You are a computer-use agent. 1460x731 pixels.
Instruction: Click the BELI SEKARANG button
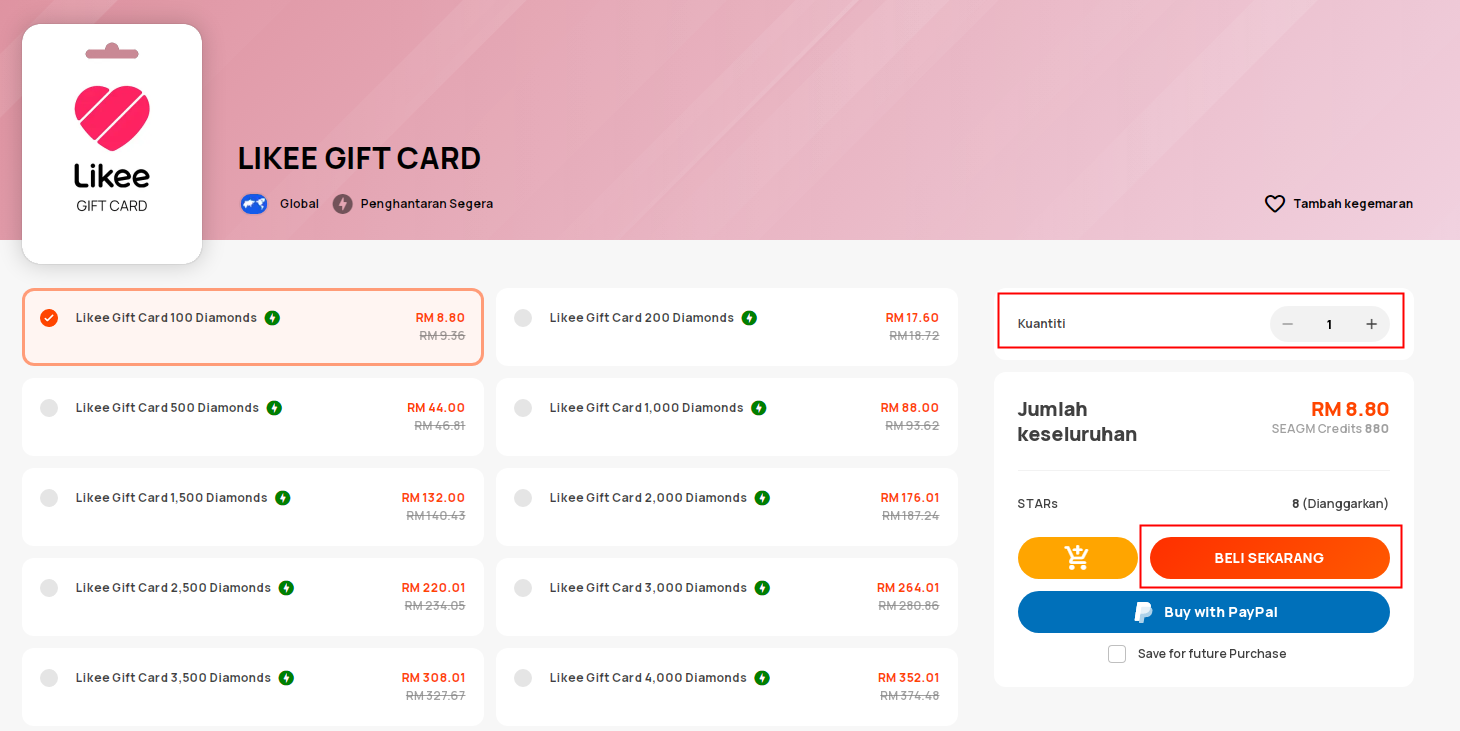tap(1270, 558)
